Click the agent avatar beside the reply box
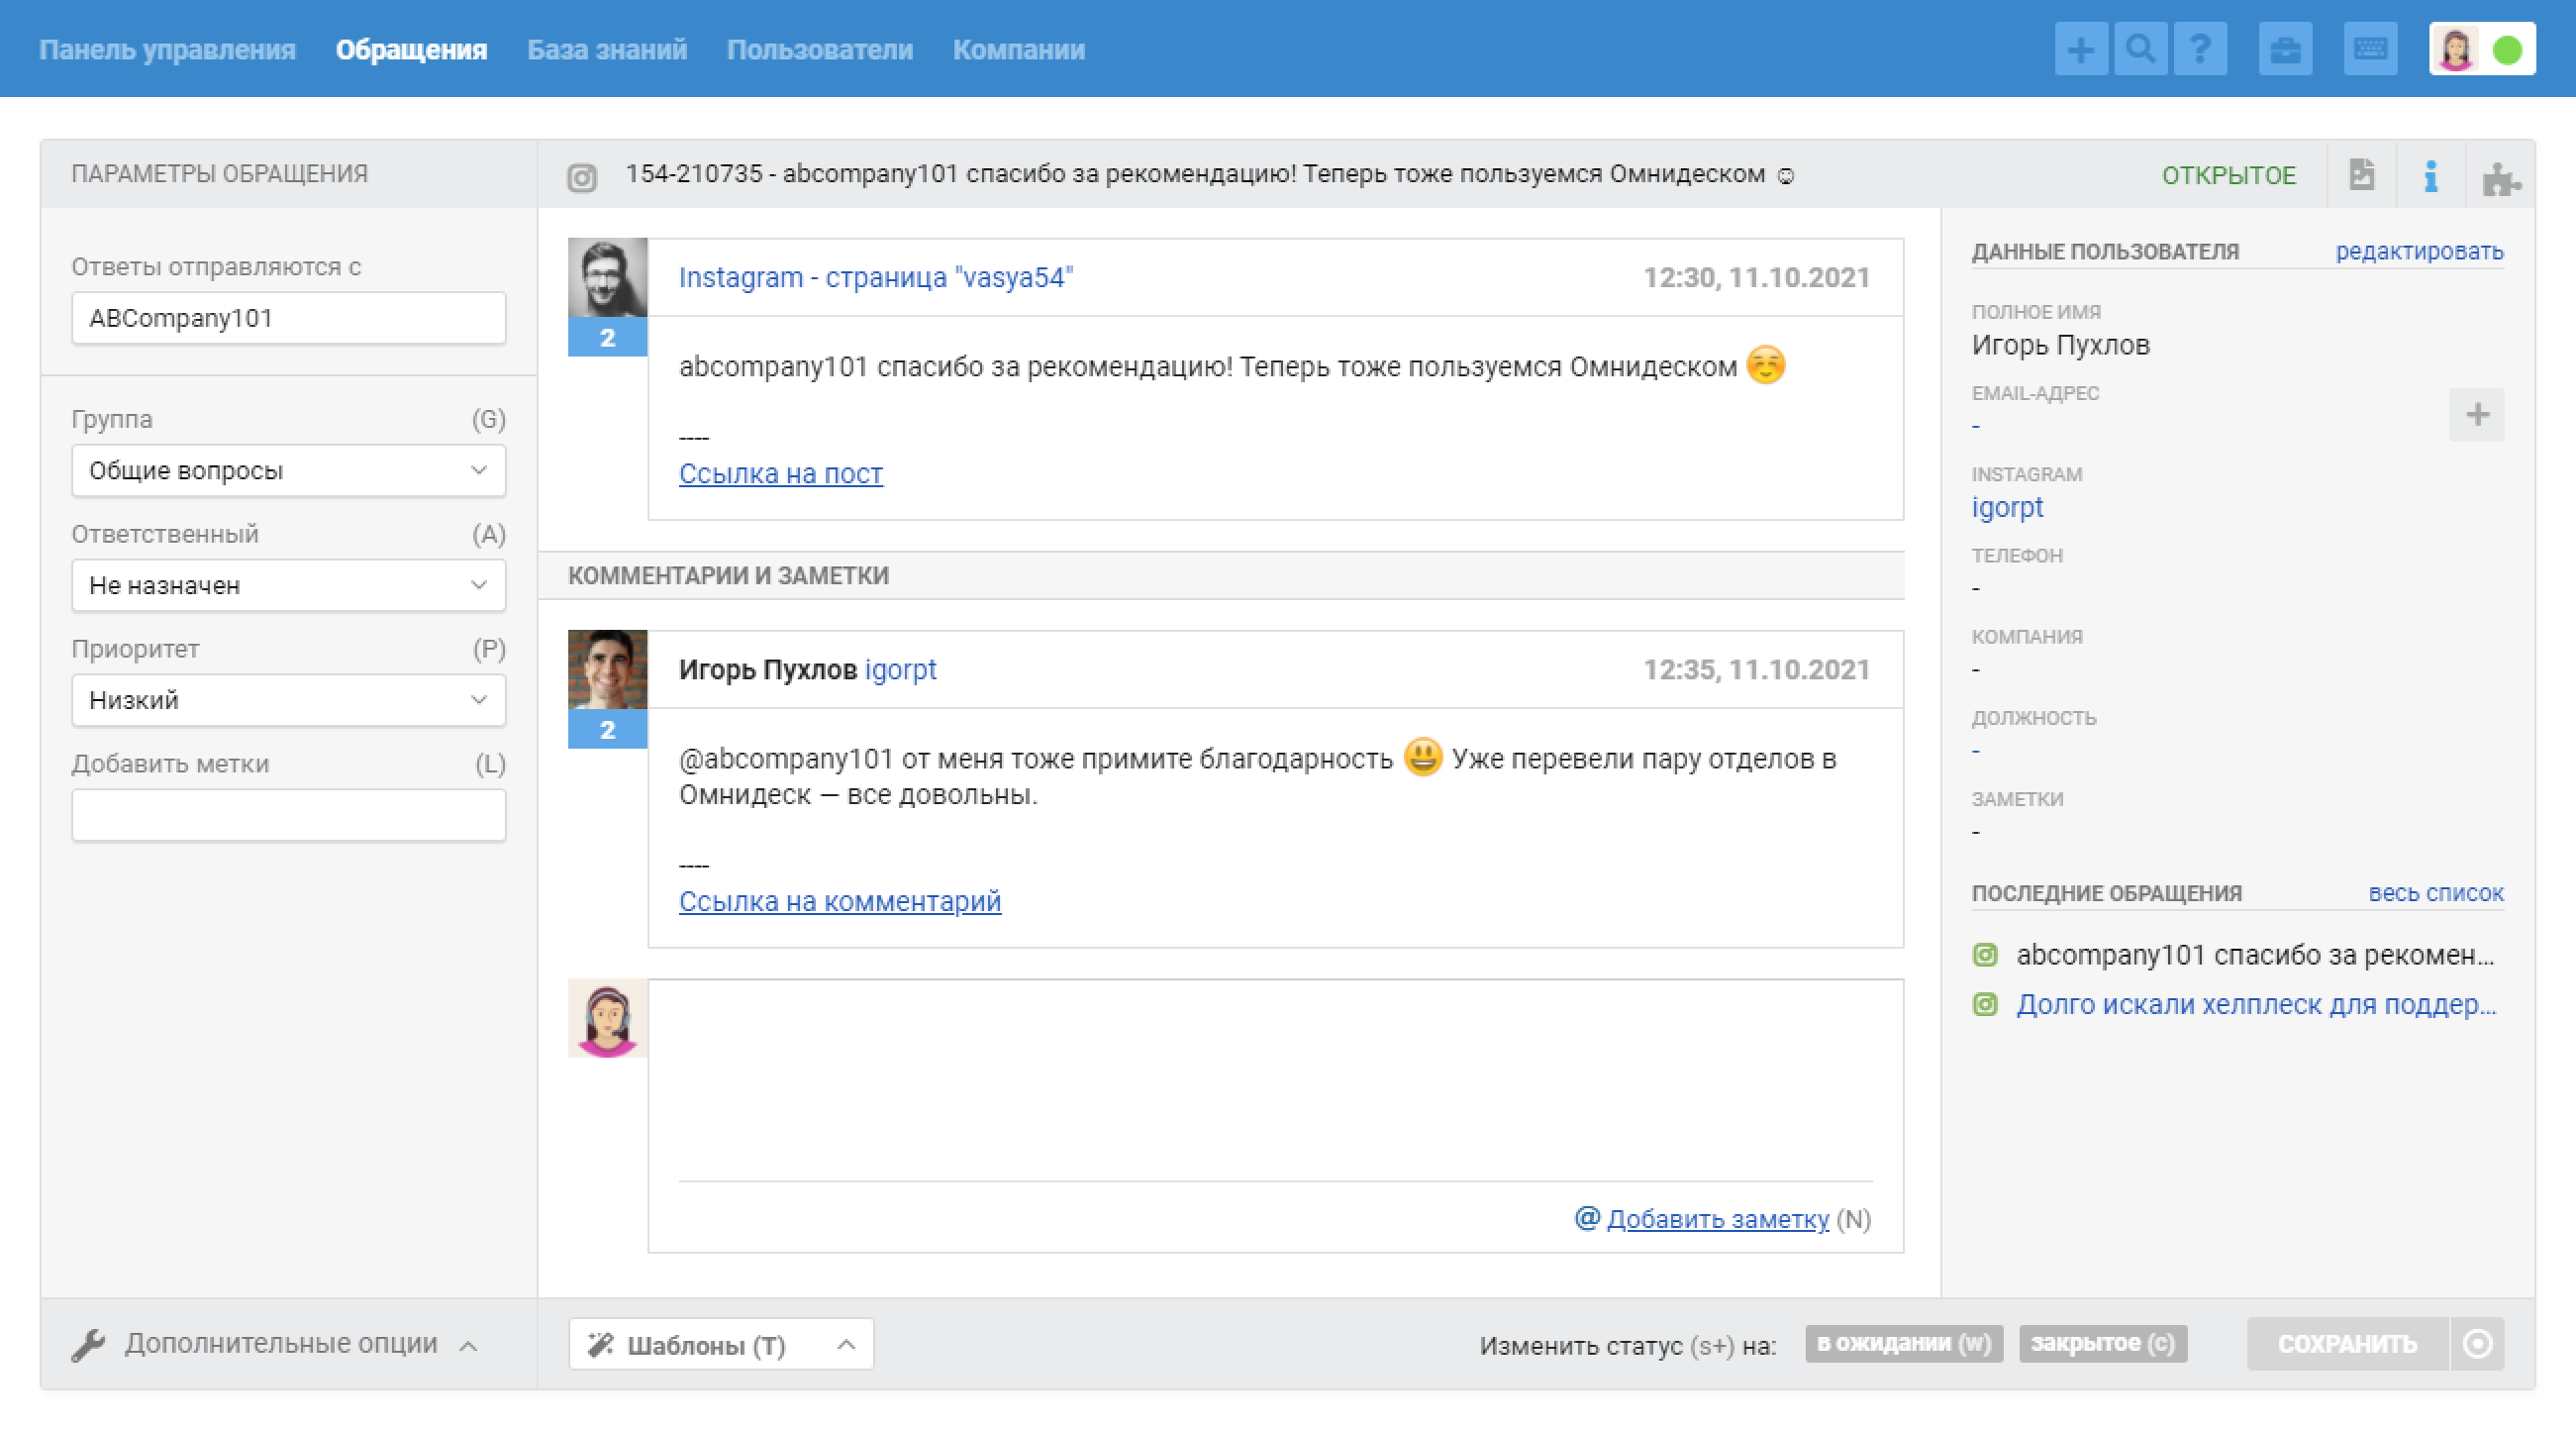 point(607,1018)
